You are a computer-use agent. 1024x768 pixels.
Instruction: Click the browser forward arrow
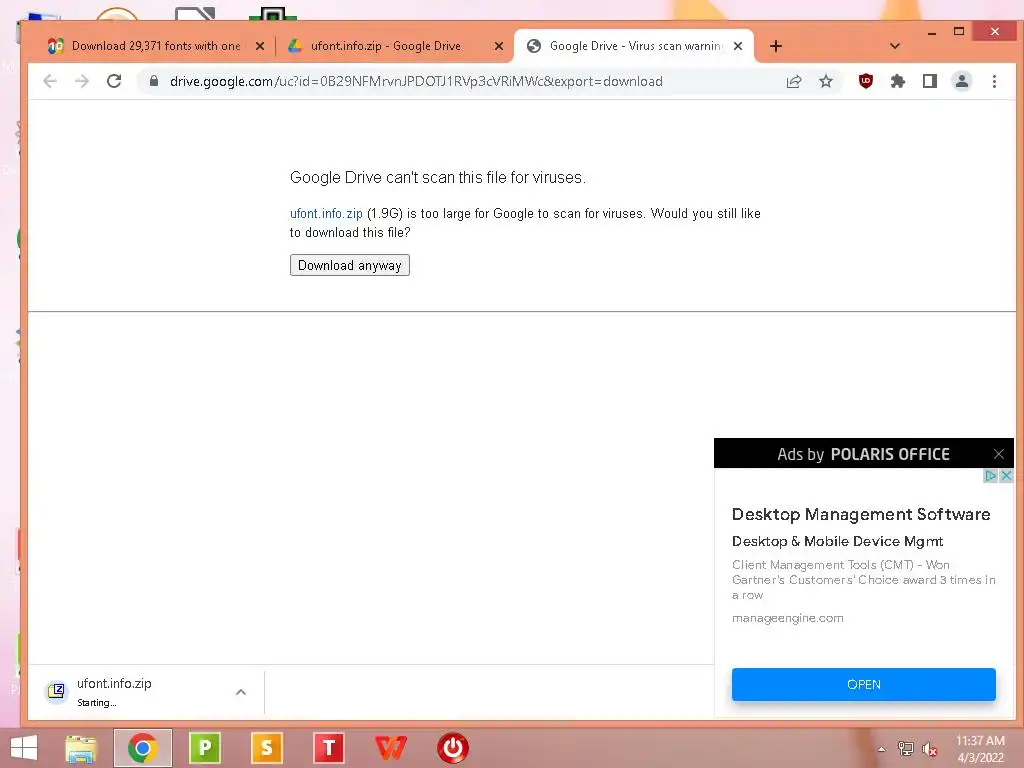tap(82, 81)
